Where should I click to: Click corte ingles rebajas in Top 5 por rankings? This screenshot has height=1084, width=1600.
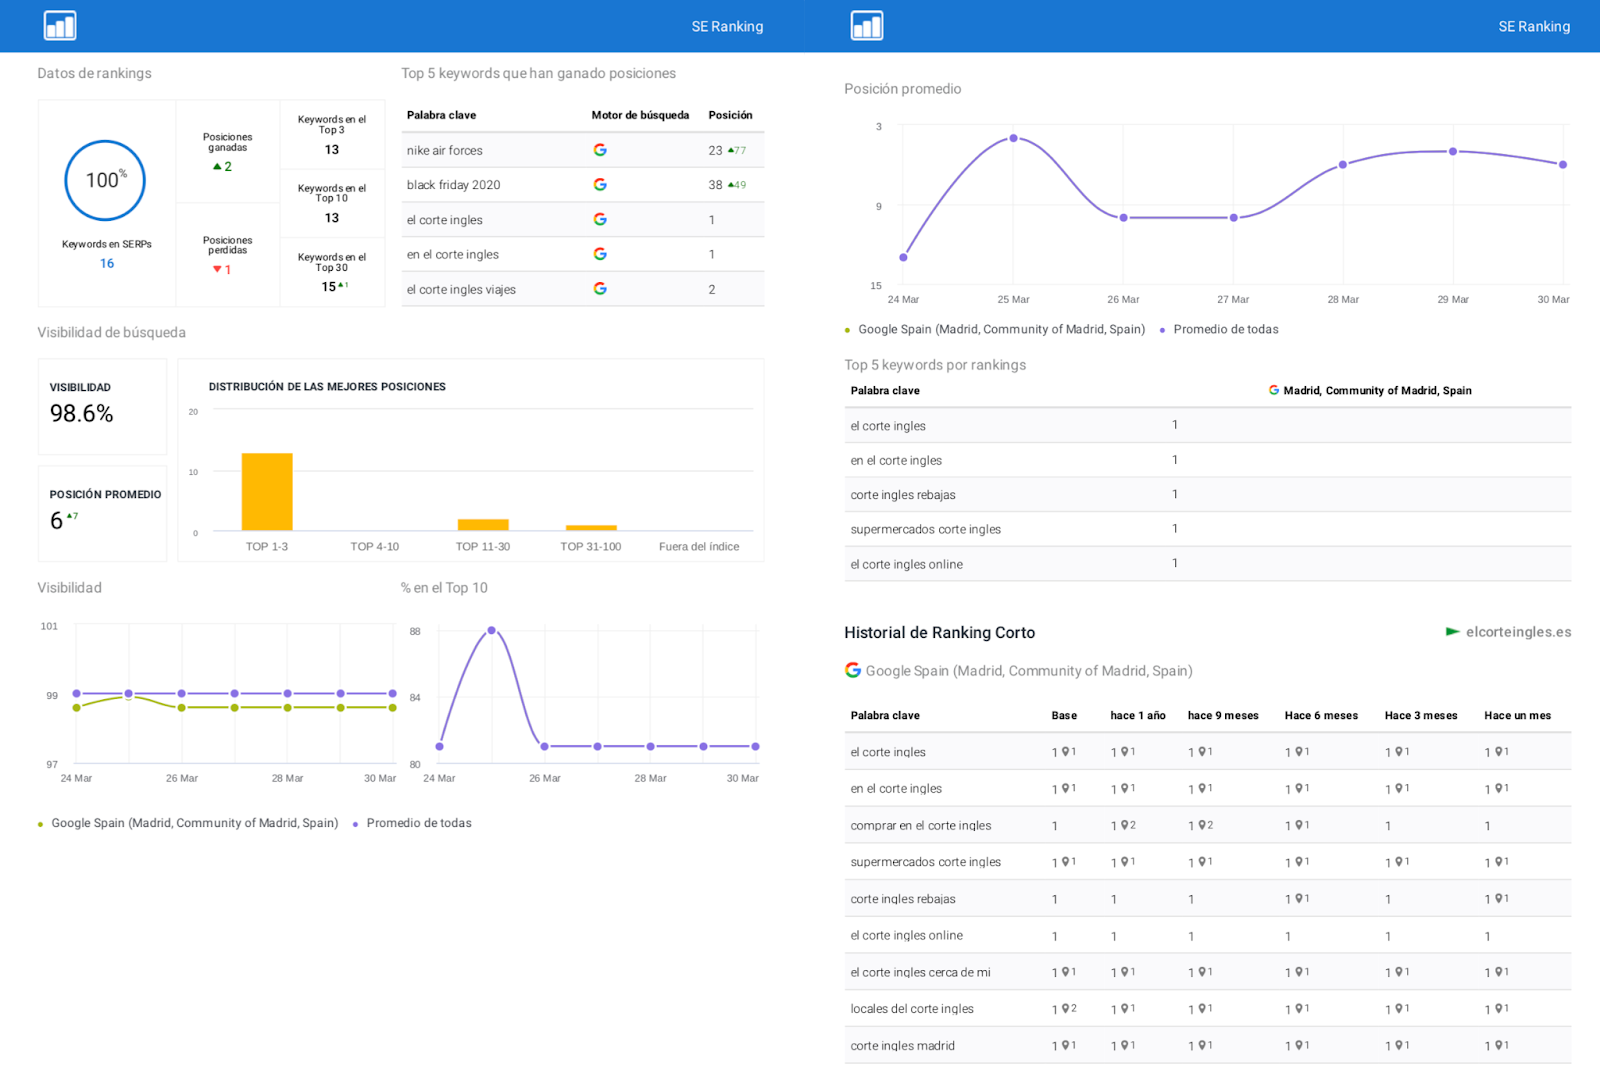click(903, 495)
